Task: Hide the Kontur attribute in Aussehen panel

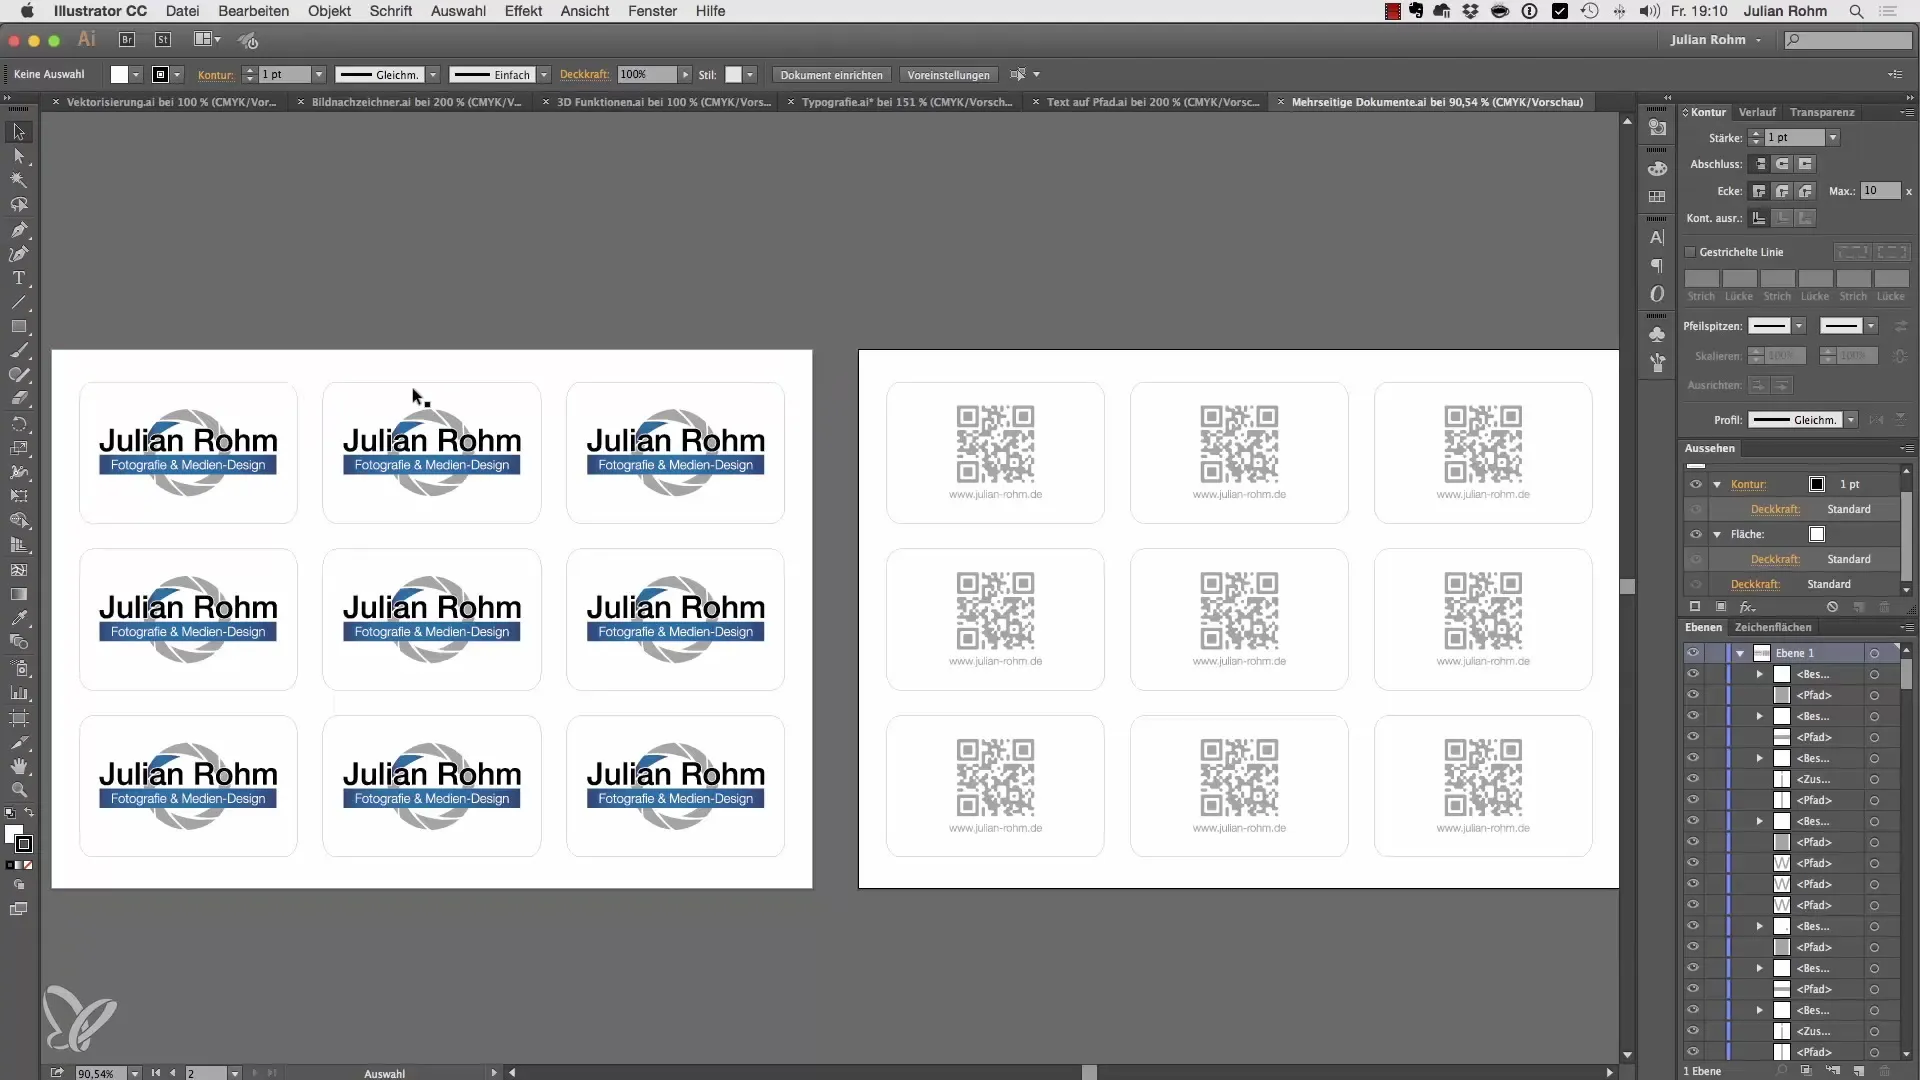Action: (x=1695, y=484)
